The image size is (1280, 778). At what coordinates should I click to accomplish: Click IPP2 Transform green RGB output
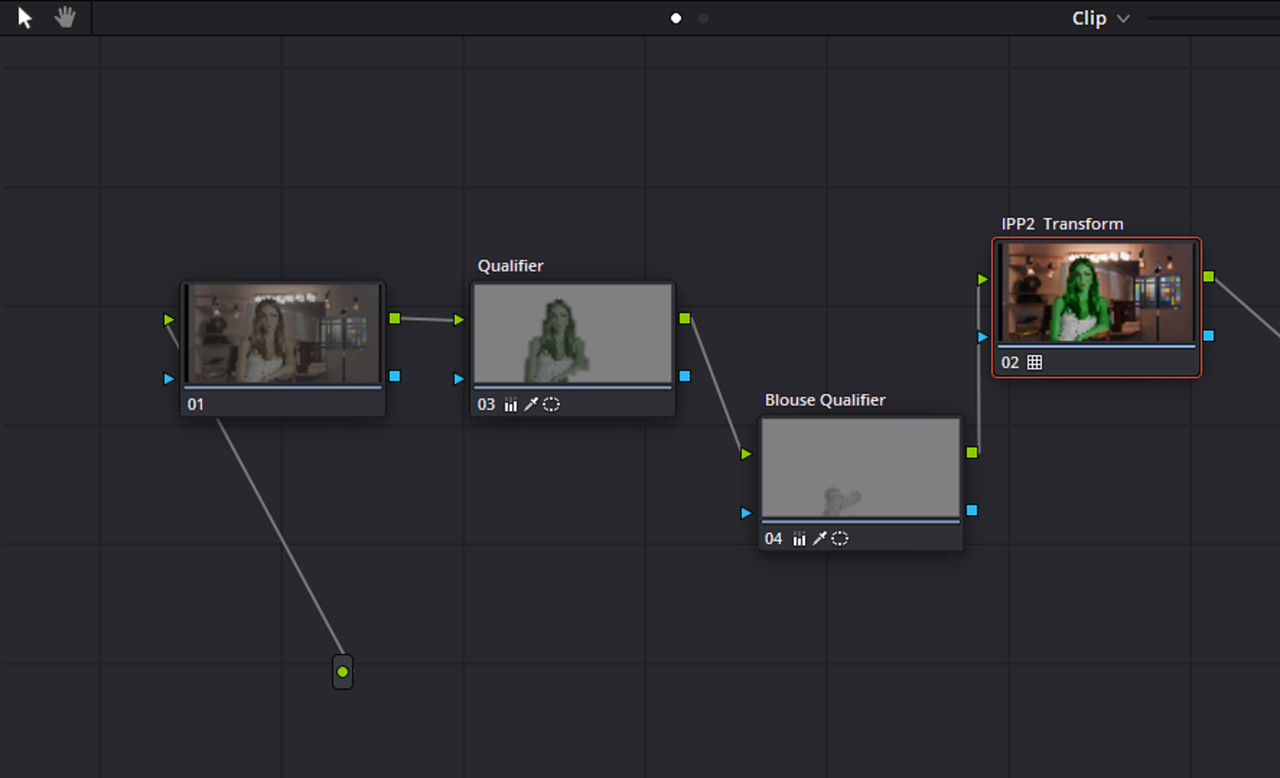[1209, 276]
